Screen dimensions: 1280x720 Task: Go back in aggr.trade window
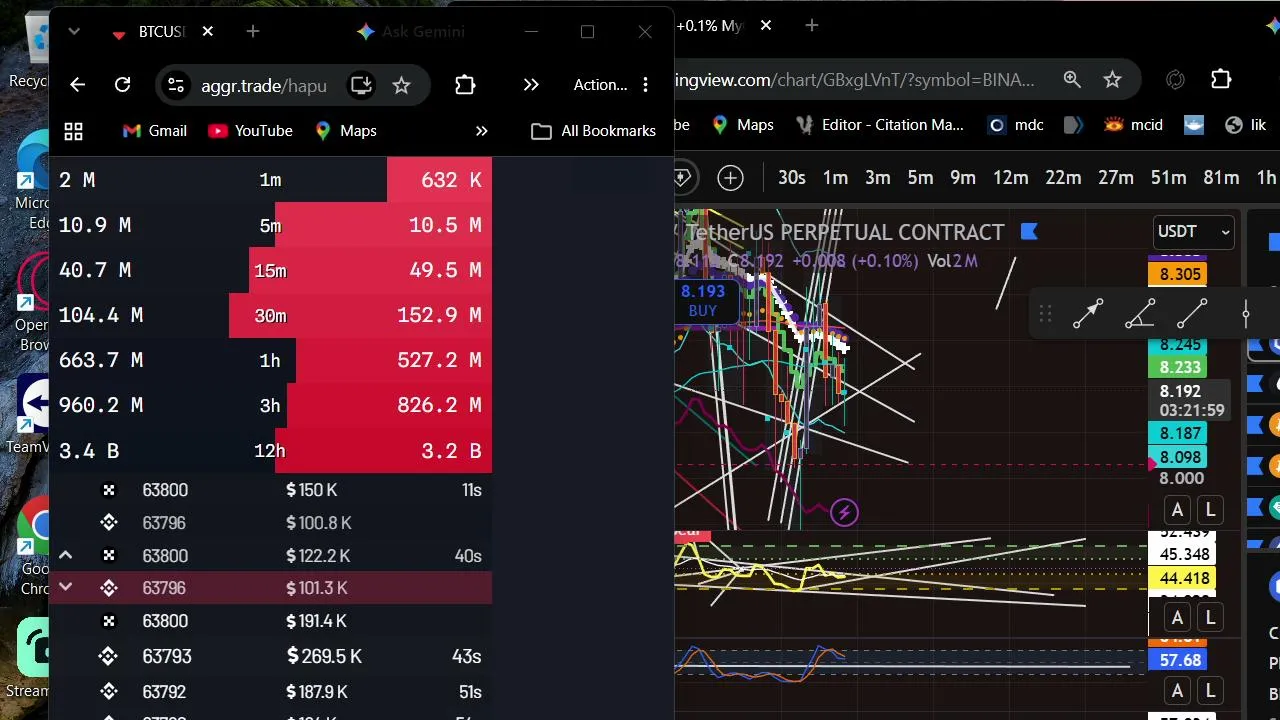(x=77, y=85)
